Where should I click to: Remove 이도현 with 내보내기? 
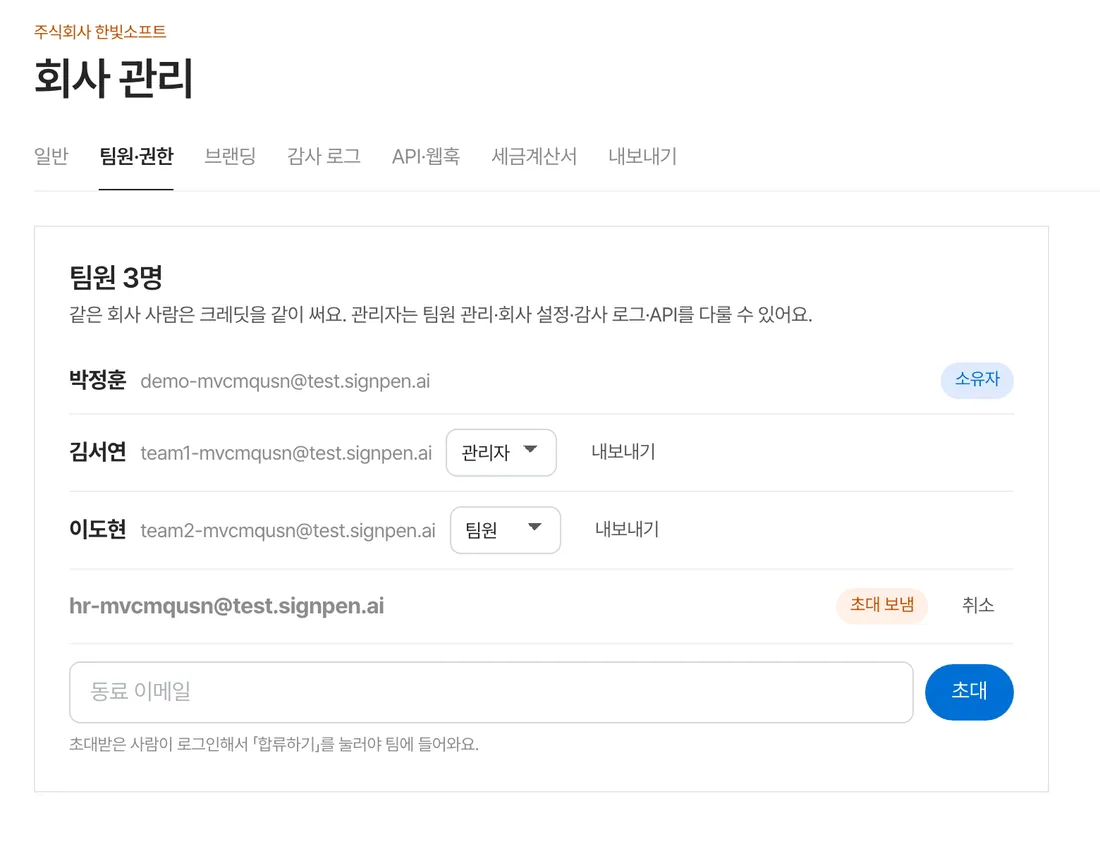(x=627, y=529)
